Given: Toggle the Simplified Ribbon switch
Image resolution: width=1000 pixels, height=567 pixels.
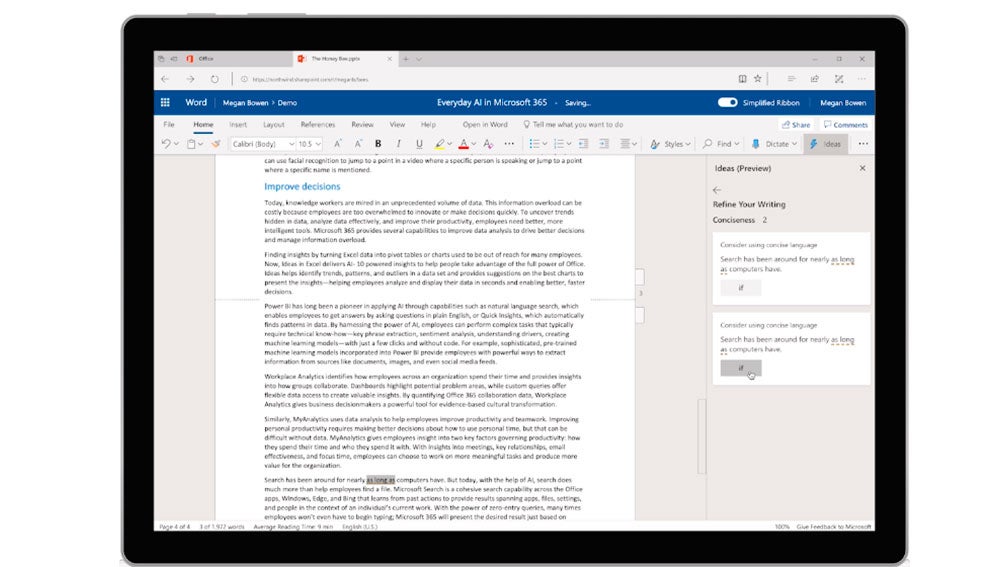Looking at the screenshot, I should coord(727,102).
